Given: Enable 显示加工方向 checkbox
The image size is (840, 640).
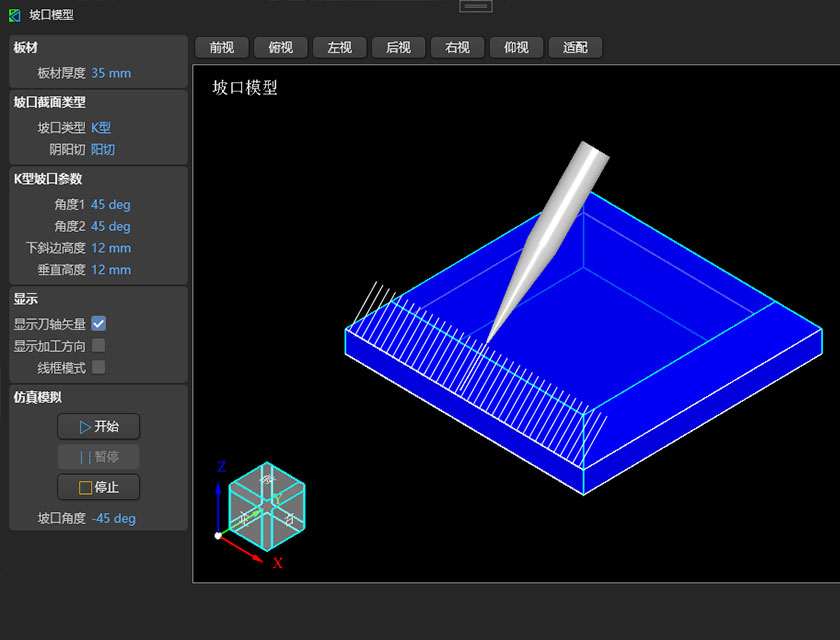Looking at the screenshot, I should point(99,346).
